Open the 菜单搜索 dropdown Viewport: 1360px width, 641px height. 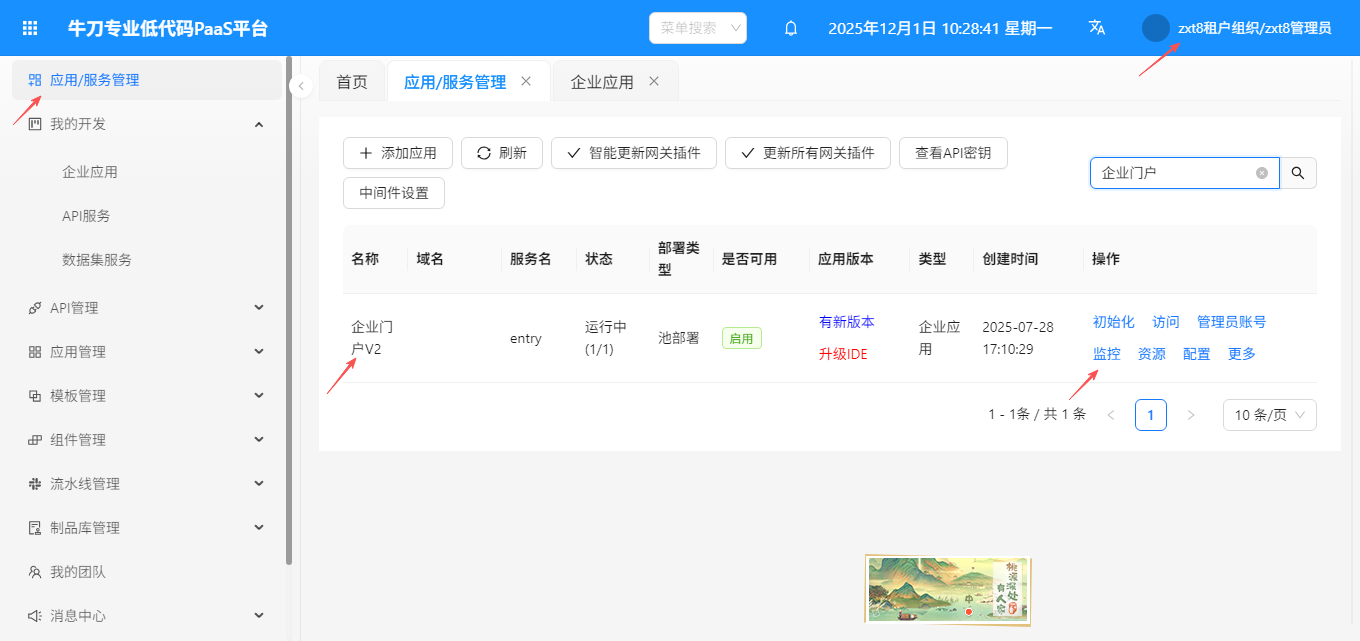[x=698, y=28]
